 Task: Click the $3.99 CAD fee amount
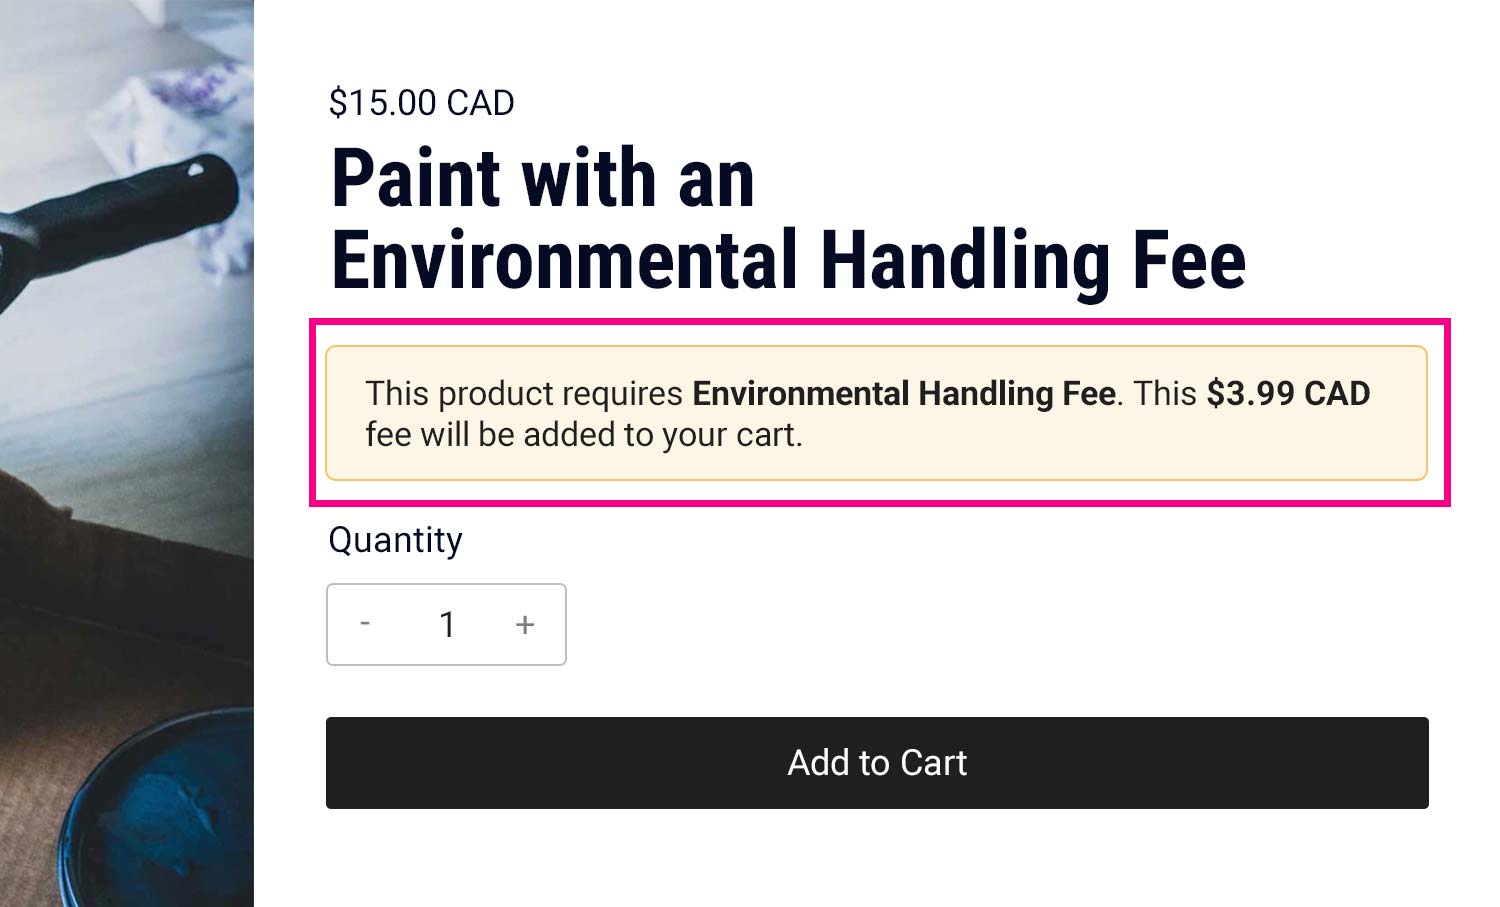pyautogui.click(x=1286, y=393)
